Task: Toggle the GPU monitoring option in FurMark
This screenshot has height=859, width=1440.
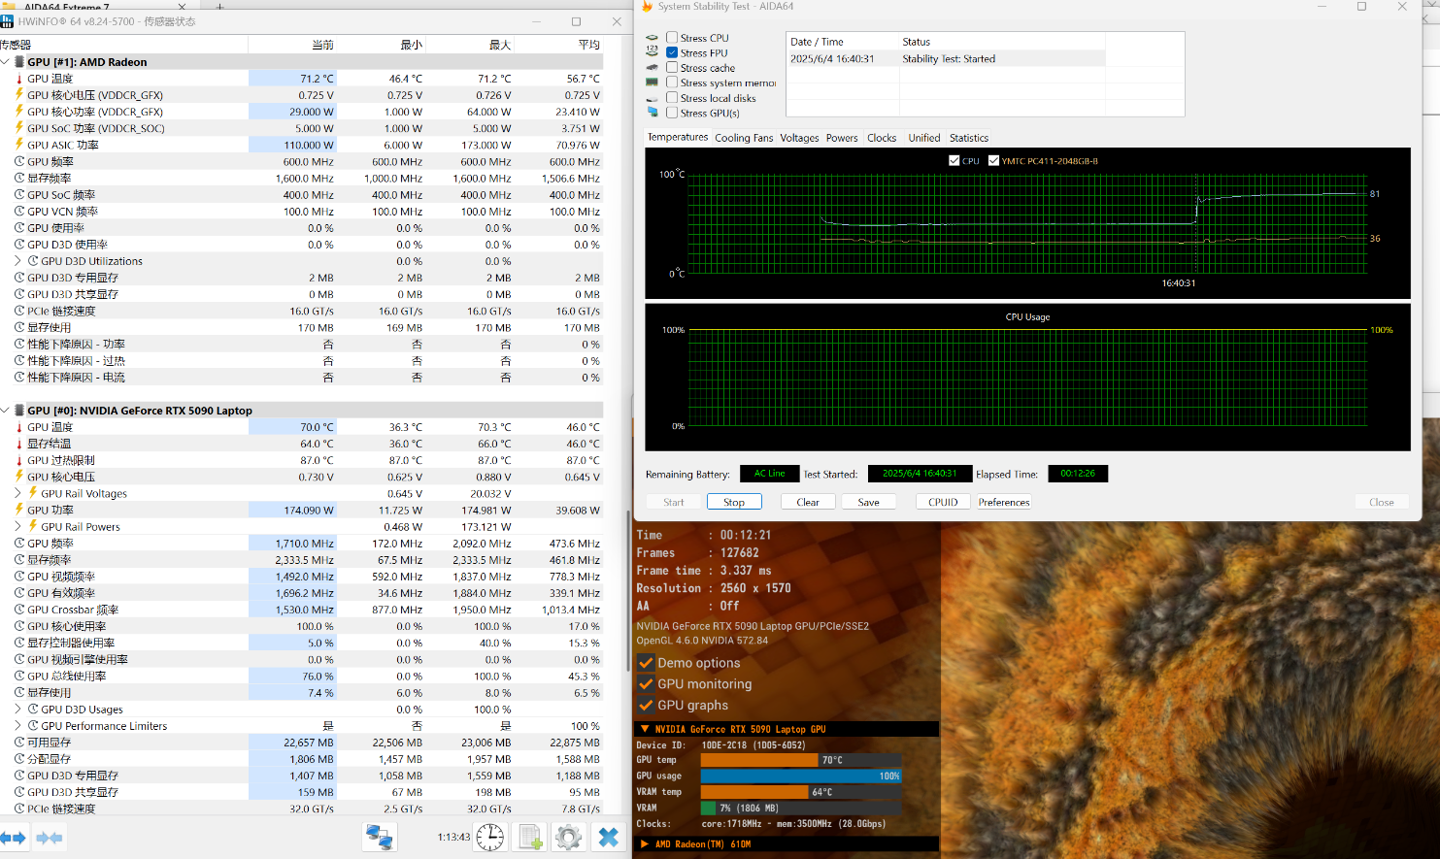Action: [x=646, y=684]
